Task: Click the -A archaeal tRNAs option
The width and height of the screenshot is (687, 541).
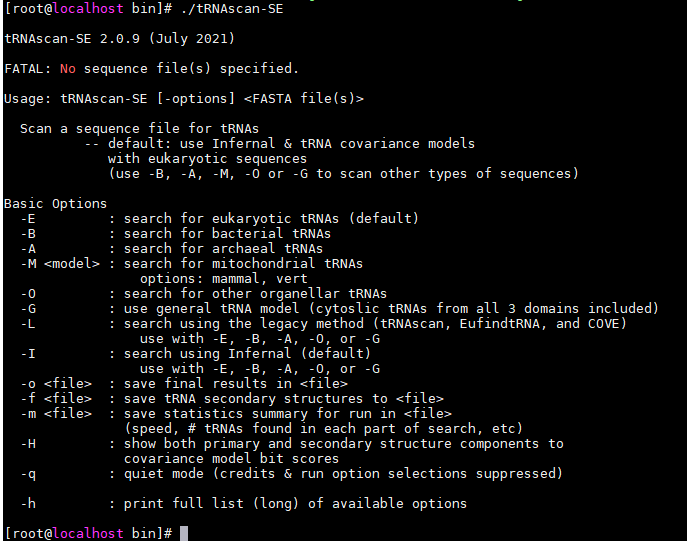Action: click(172, 249)
